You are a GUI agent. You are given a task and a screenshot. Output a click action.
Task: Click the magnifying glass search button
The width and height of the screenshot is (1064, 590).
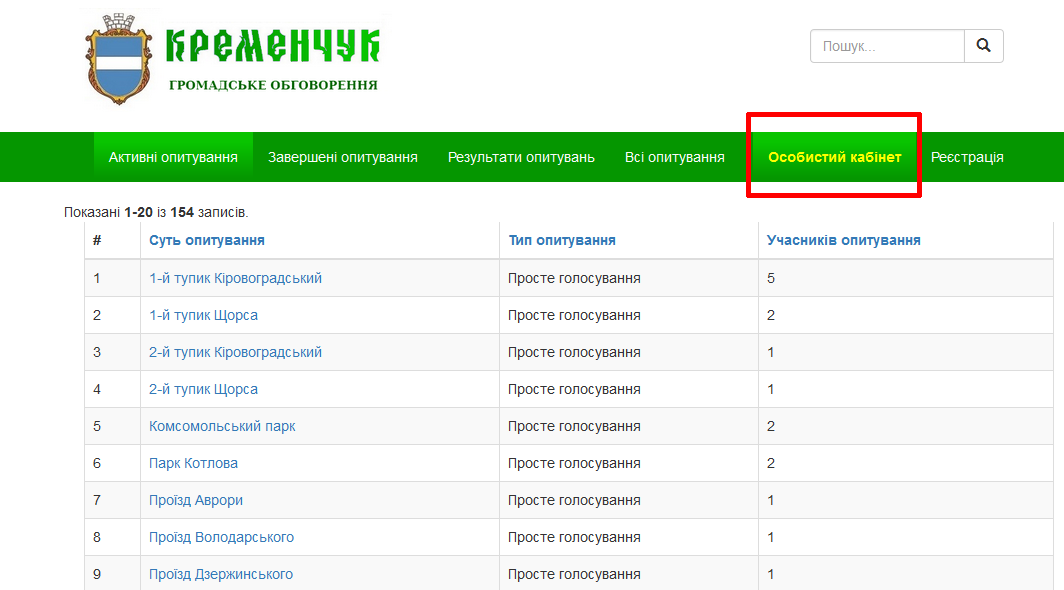[983, 46]
